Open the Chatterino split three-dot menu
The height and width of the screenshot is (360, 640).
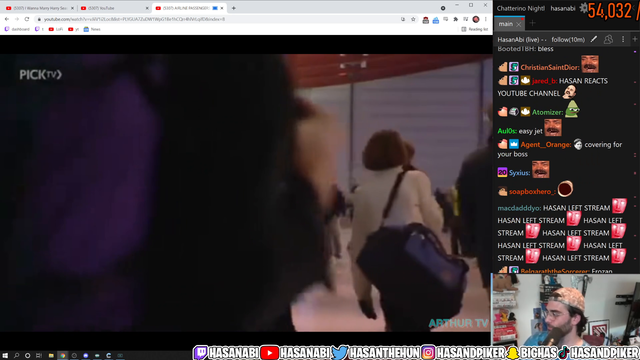pos(623,39)
